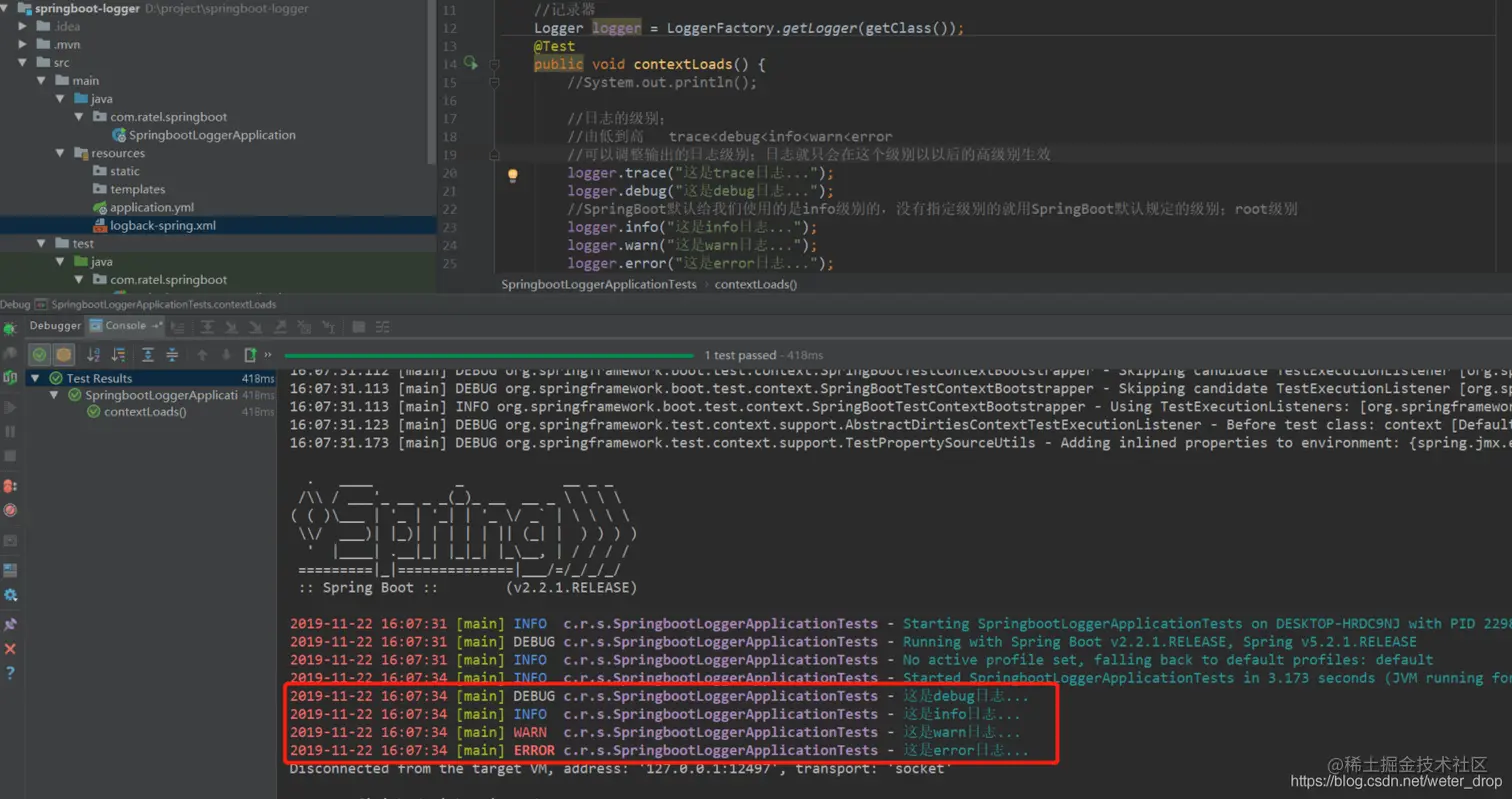Restore the debug layout from the sidebar

(x=10, y=570)
